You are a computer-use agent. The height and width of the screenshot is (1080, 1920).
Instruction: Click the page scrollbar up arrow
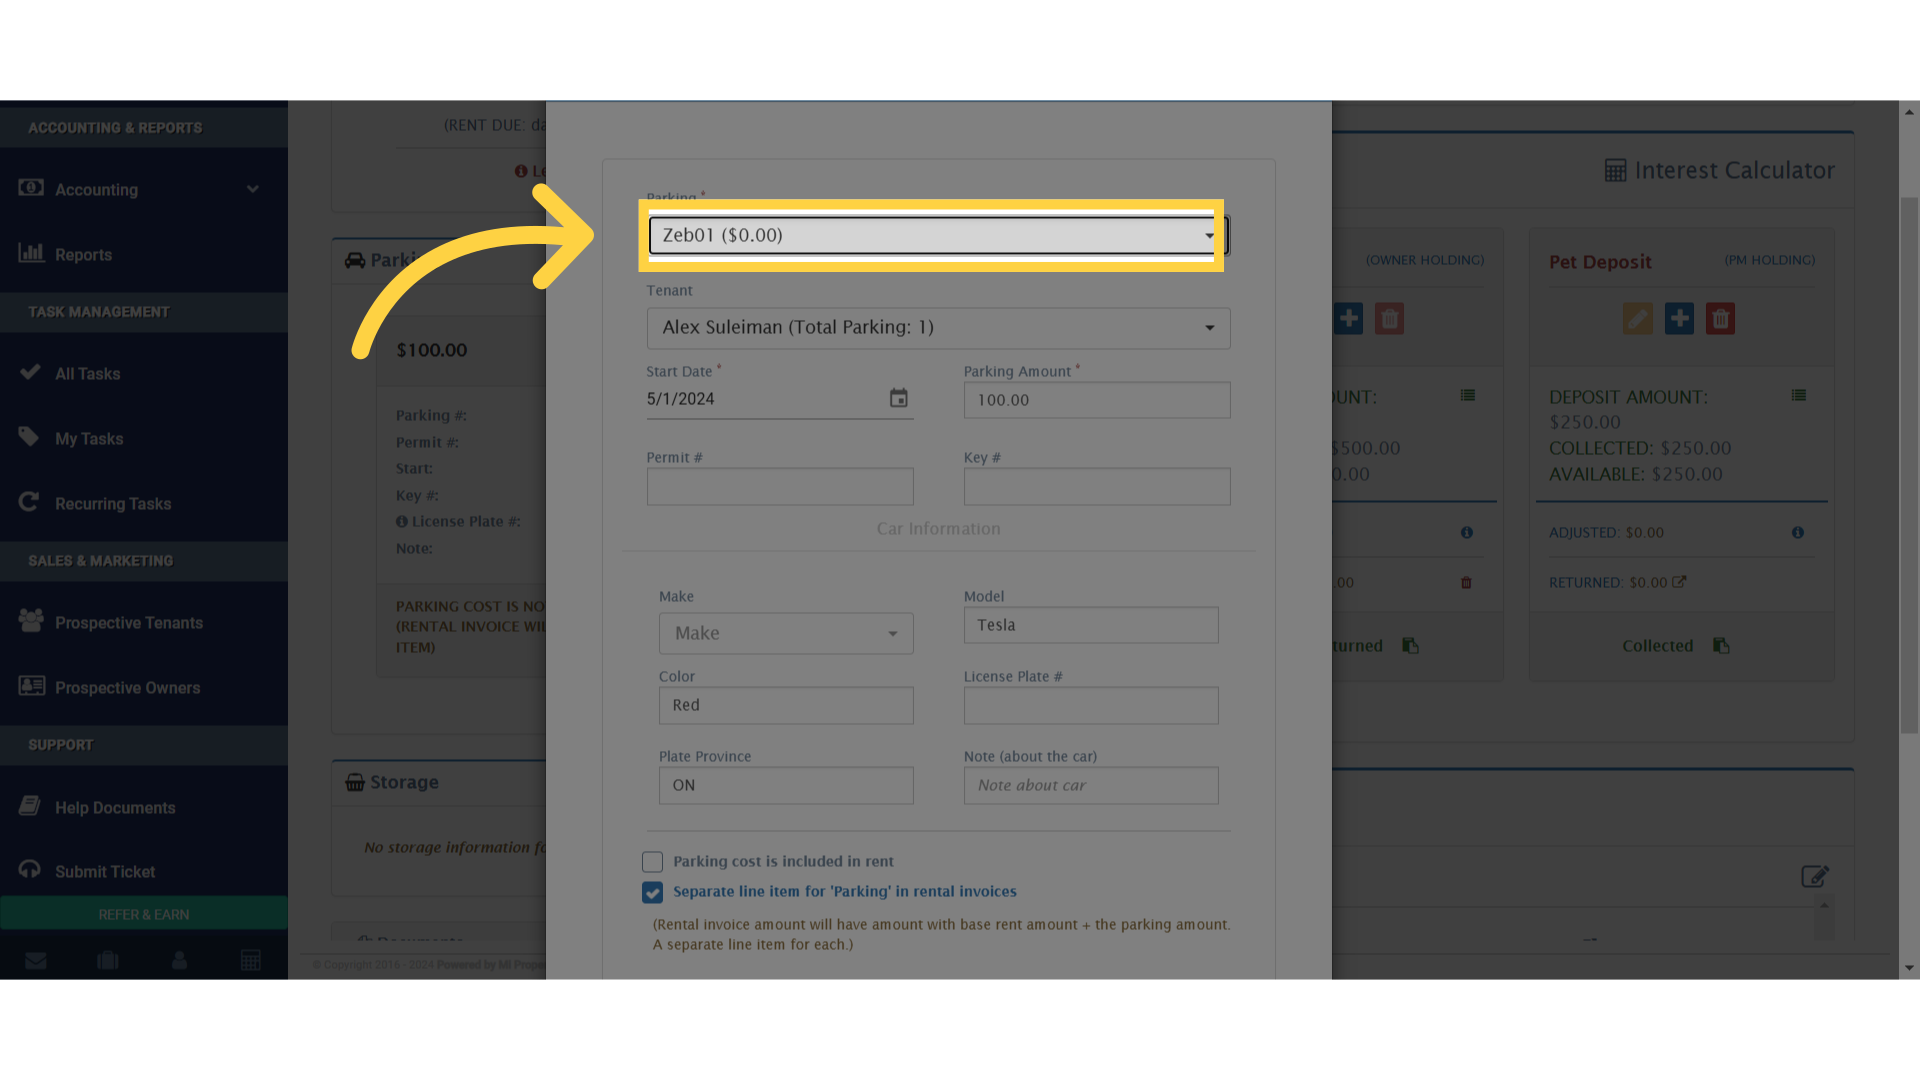tap(1909, 112)
